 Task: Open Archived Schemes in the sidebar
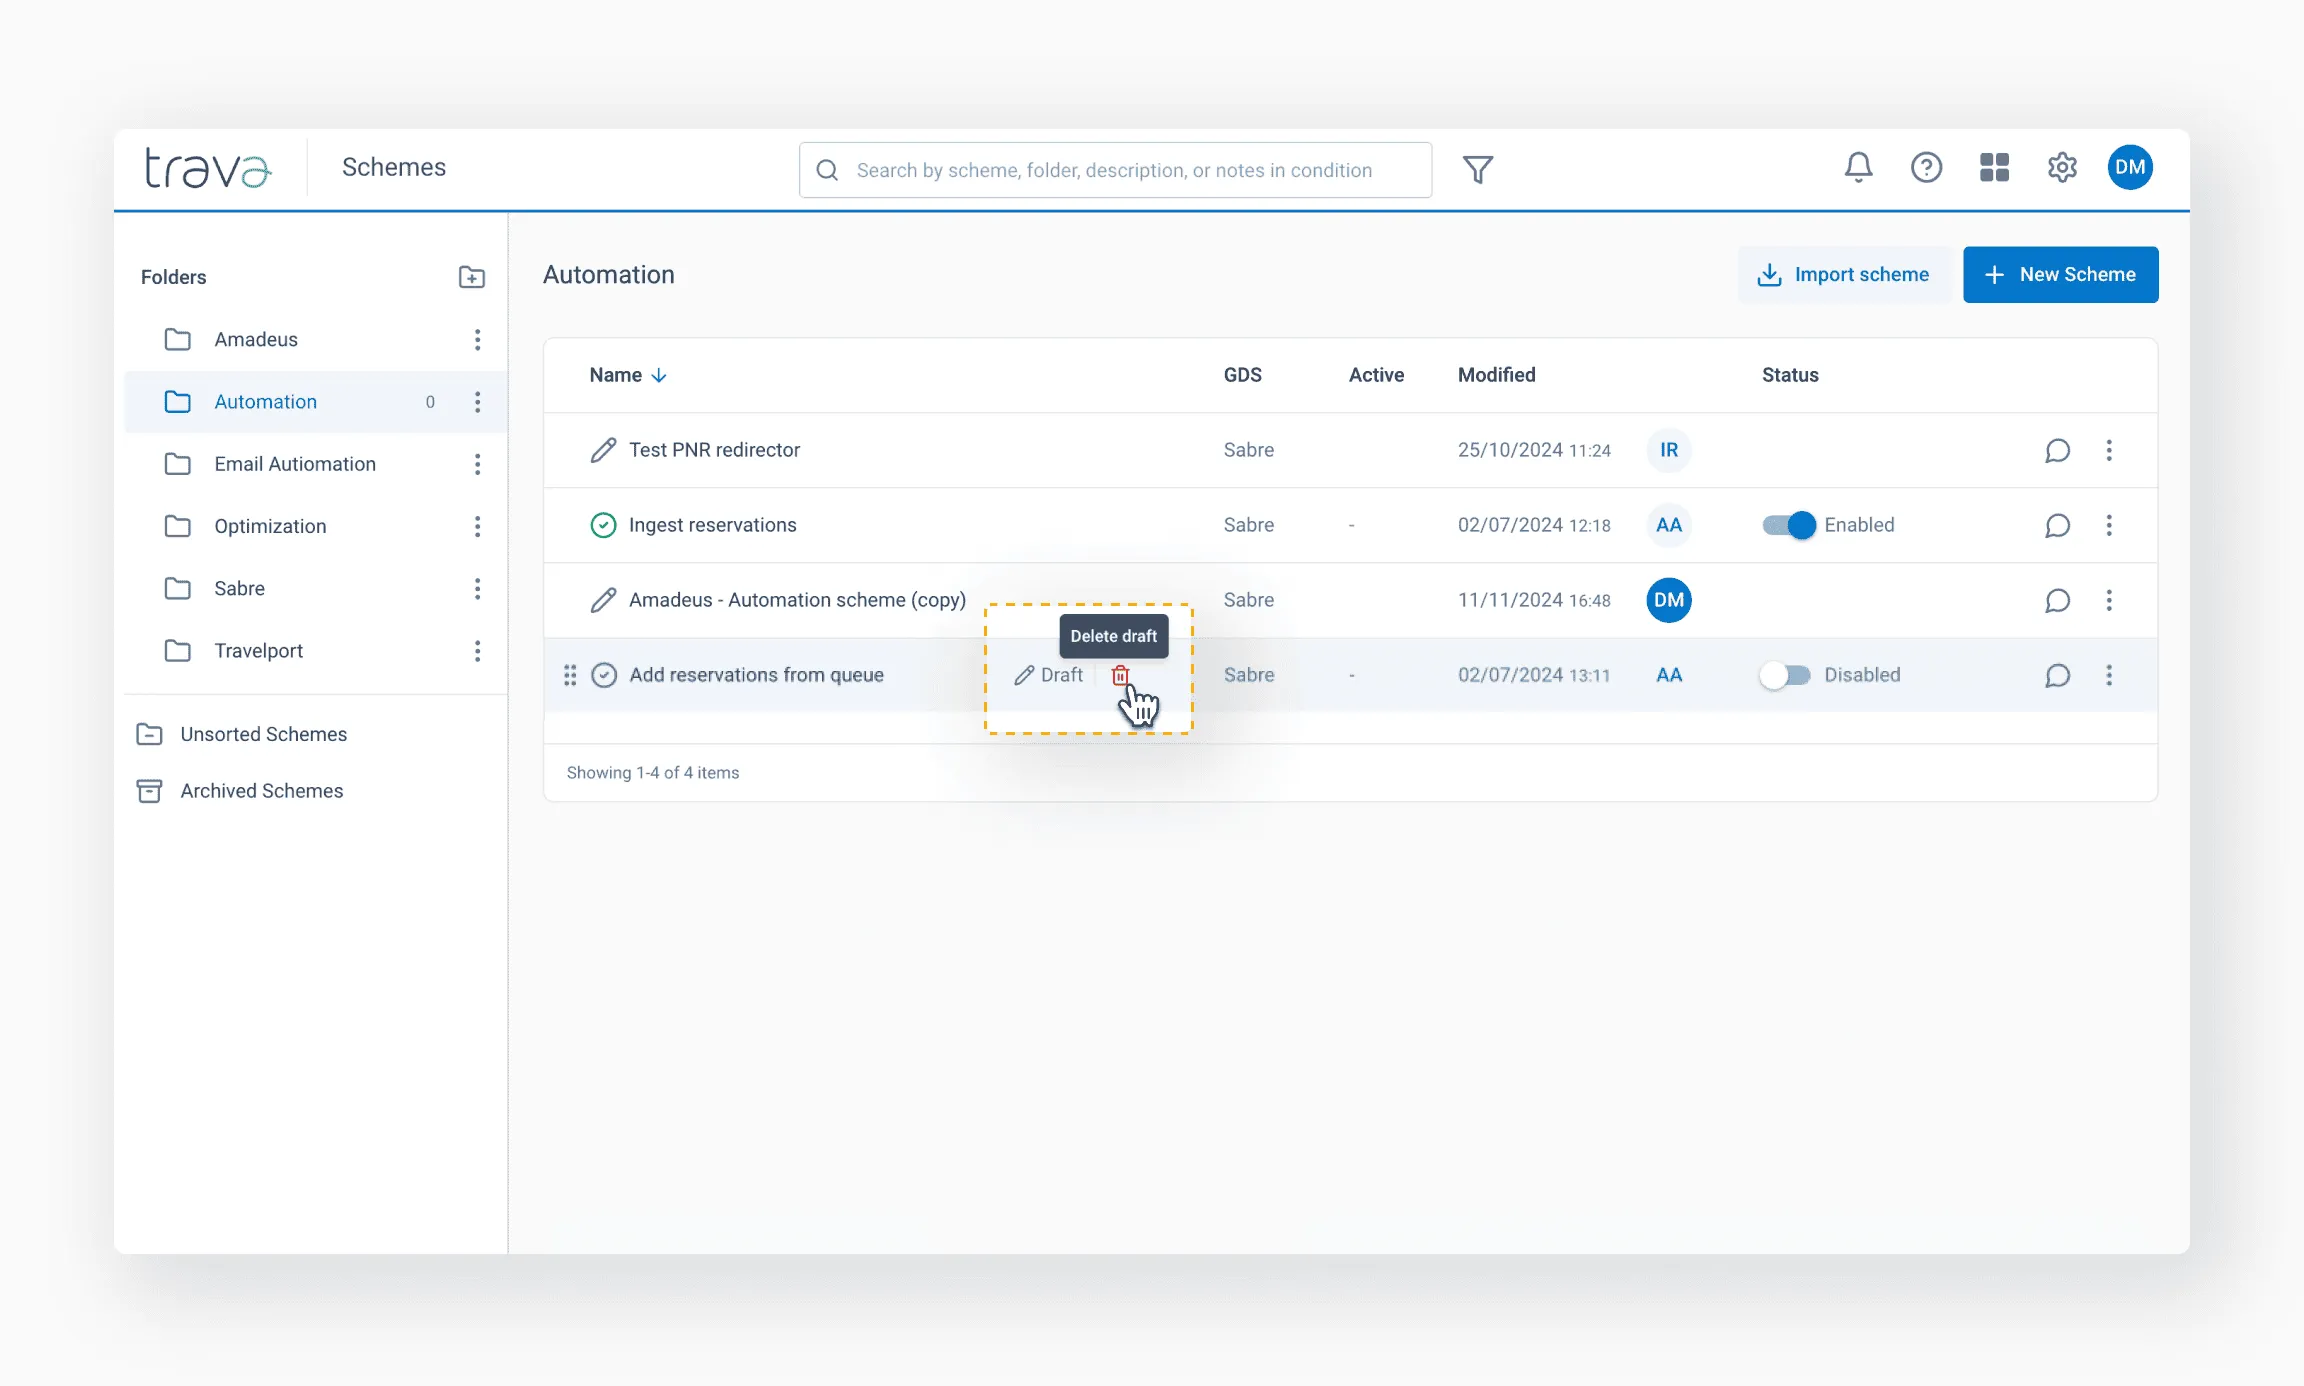pyautogui.click(x=261, y=791)
